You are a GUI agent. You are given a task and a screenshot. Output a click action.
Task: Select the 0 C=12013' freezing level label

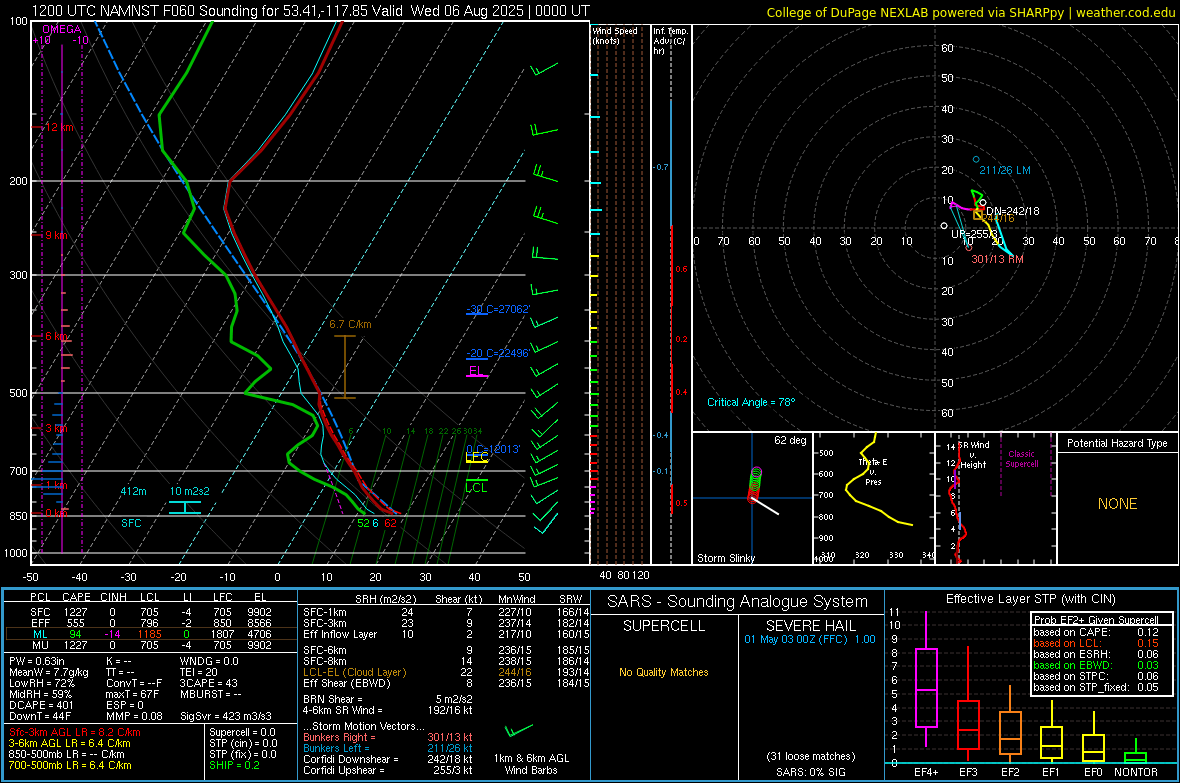(x=493, y=449)
